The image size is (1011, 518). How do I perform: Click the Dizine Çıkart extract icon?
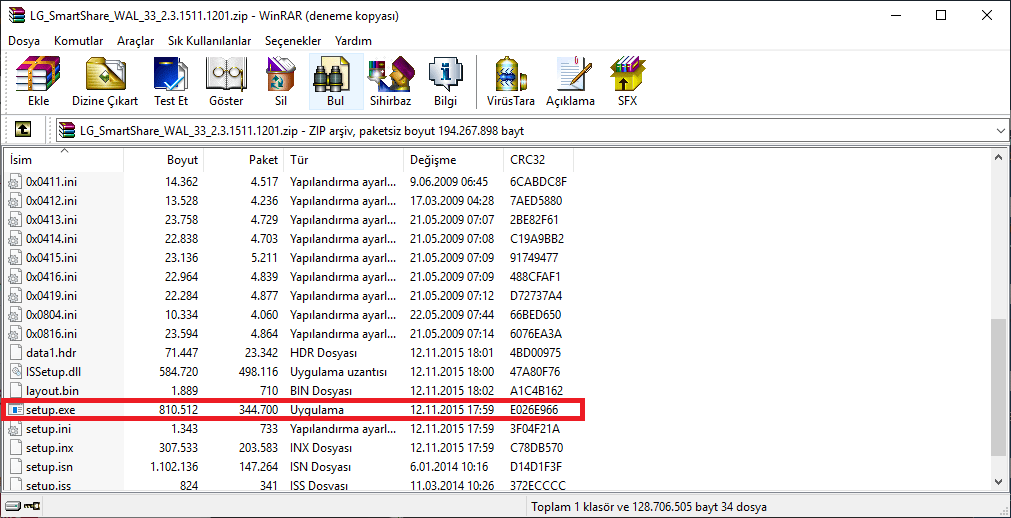coord(105,81)
